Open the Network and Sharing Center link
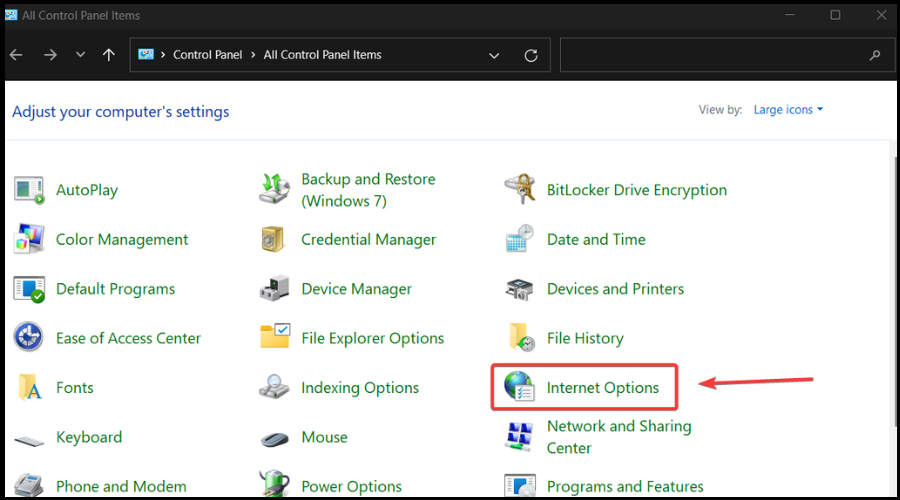 pyautogui.click(x=619, y=437)
